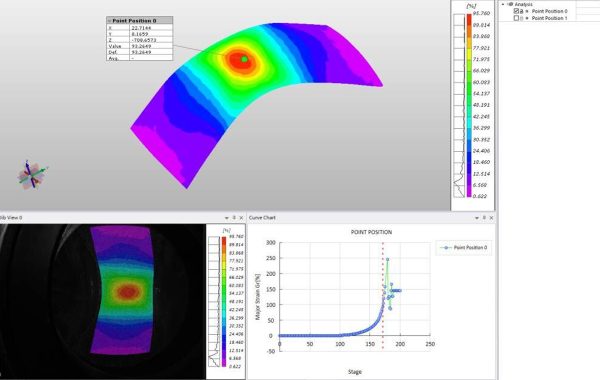
Task: Click the Point Position 0 chart legend entry
Action: click(464, 248)
